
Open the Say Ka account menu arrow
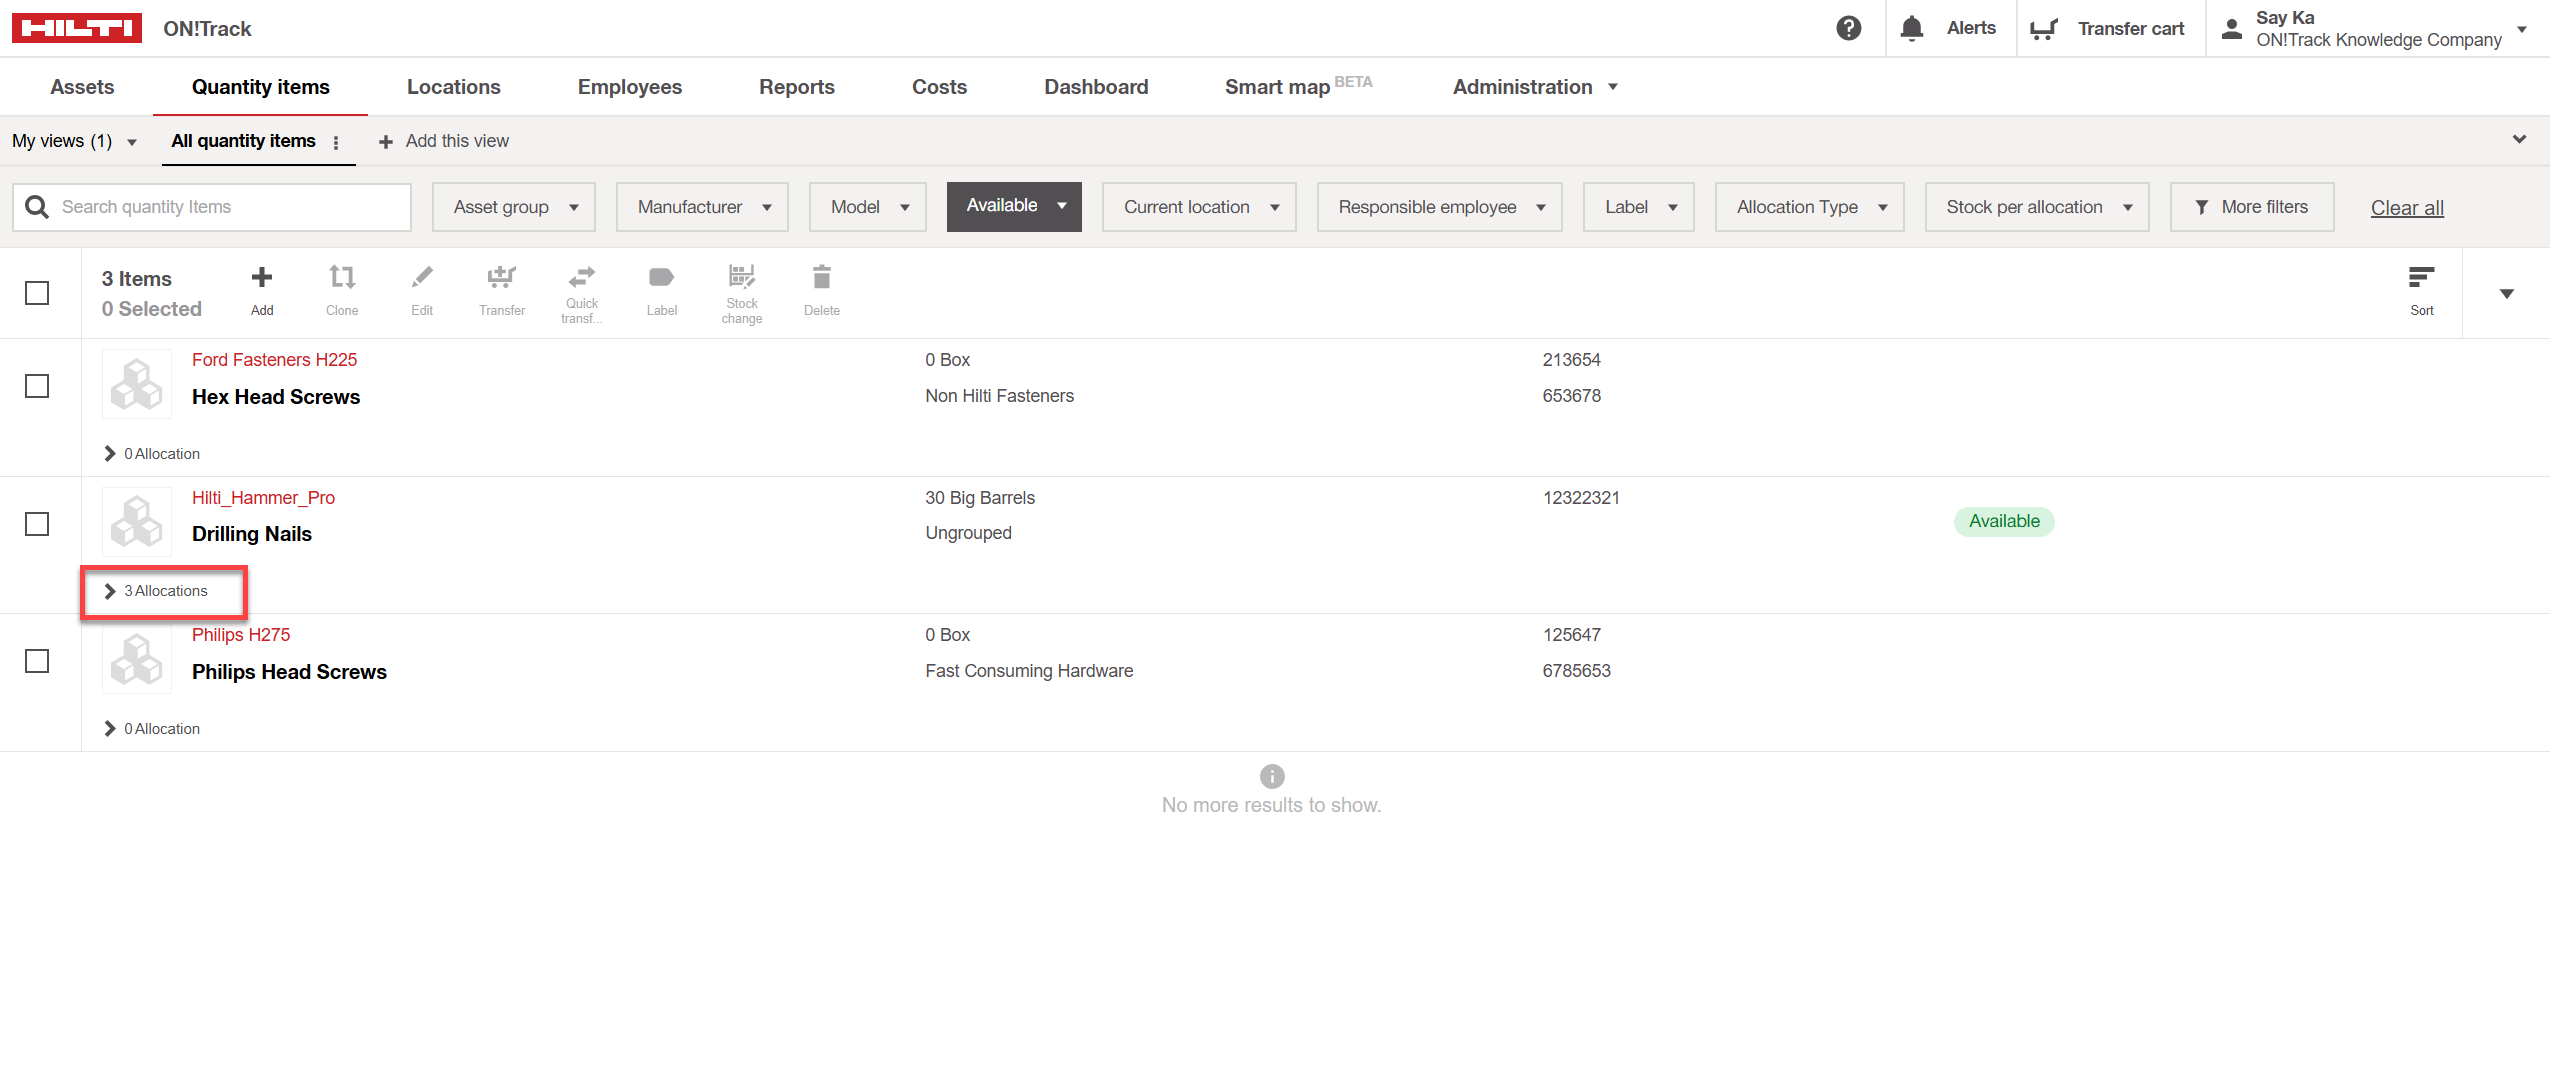point(2522,29)
